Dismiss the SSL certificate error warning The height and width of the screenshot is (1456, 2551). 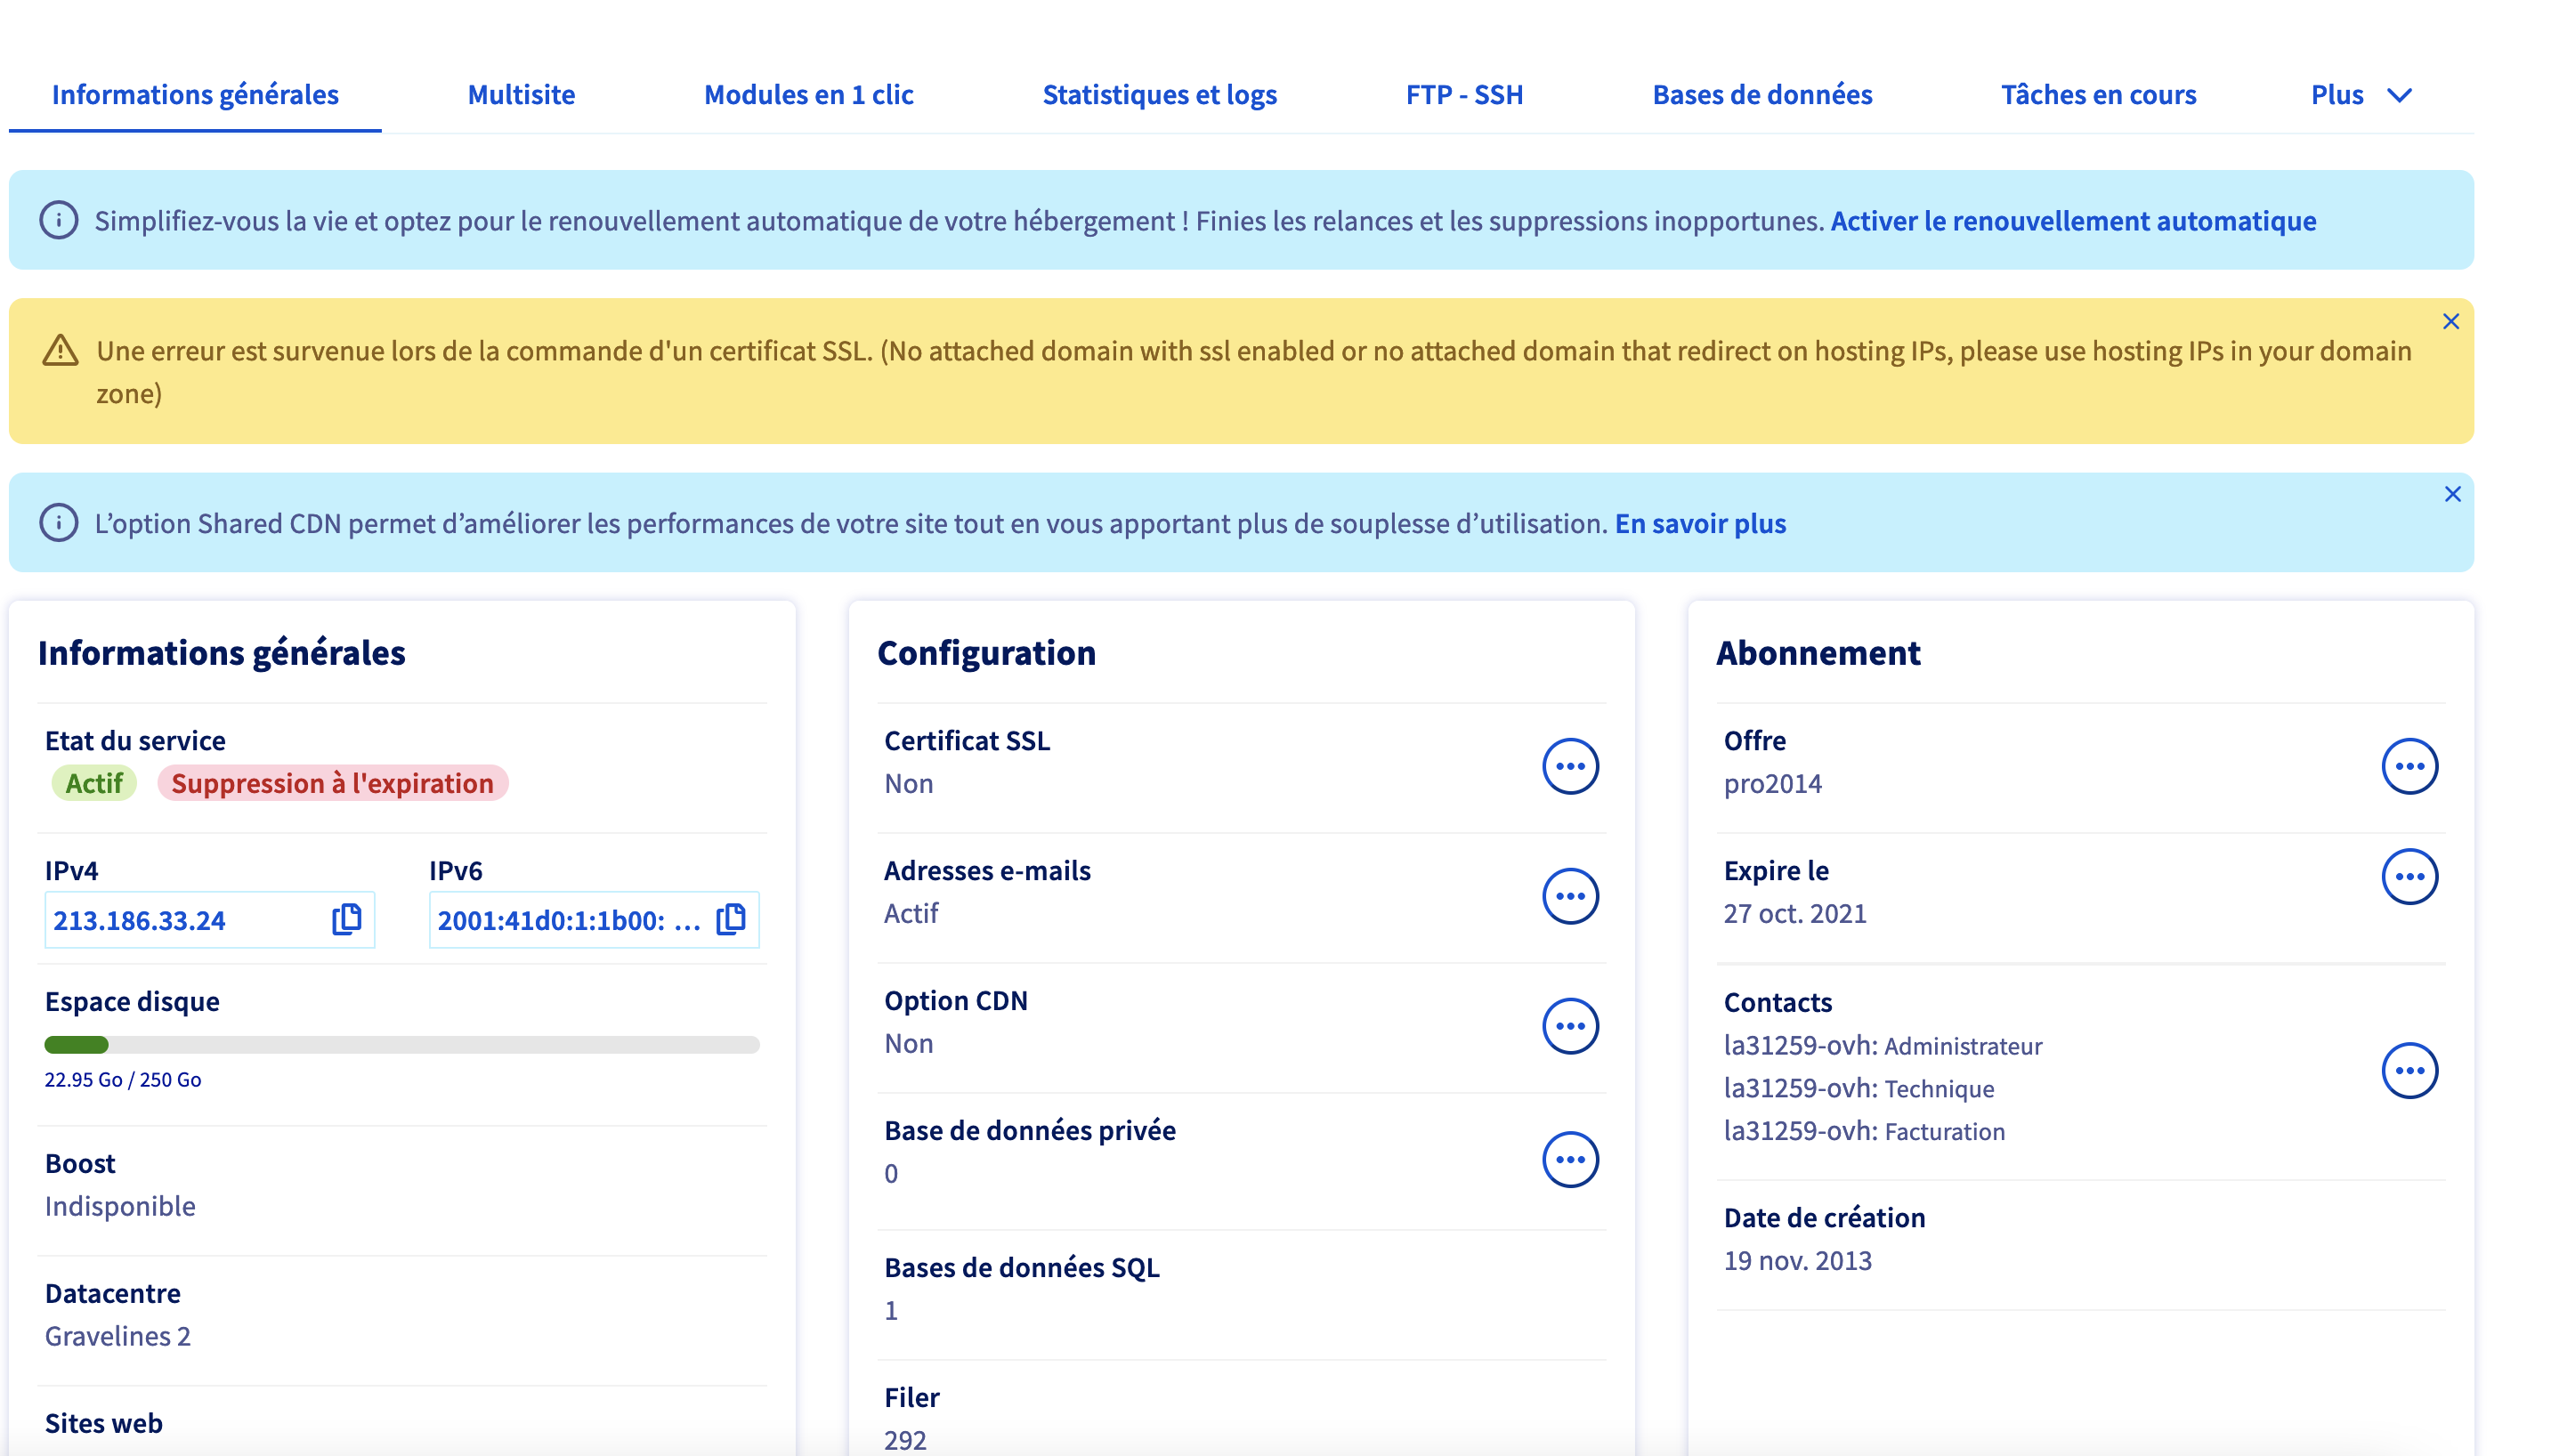(x=2450, y=321)
